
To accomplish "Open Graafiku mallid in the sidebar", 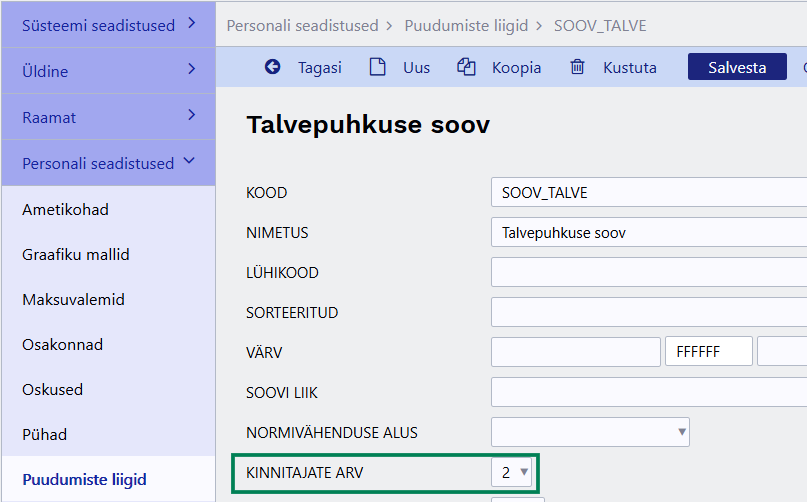I will point(75,255).
